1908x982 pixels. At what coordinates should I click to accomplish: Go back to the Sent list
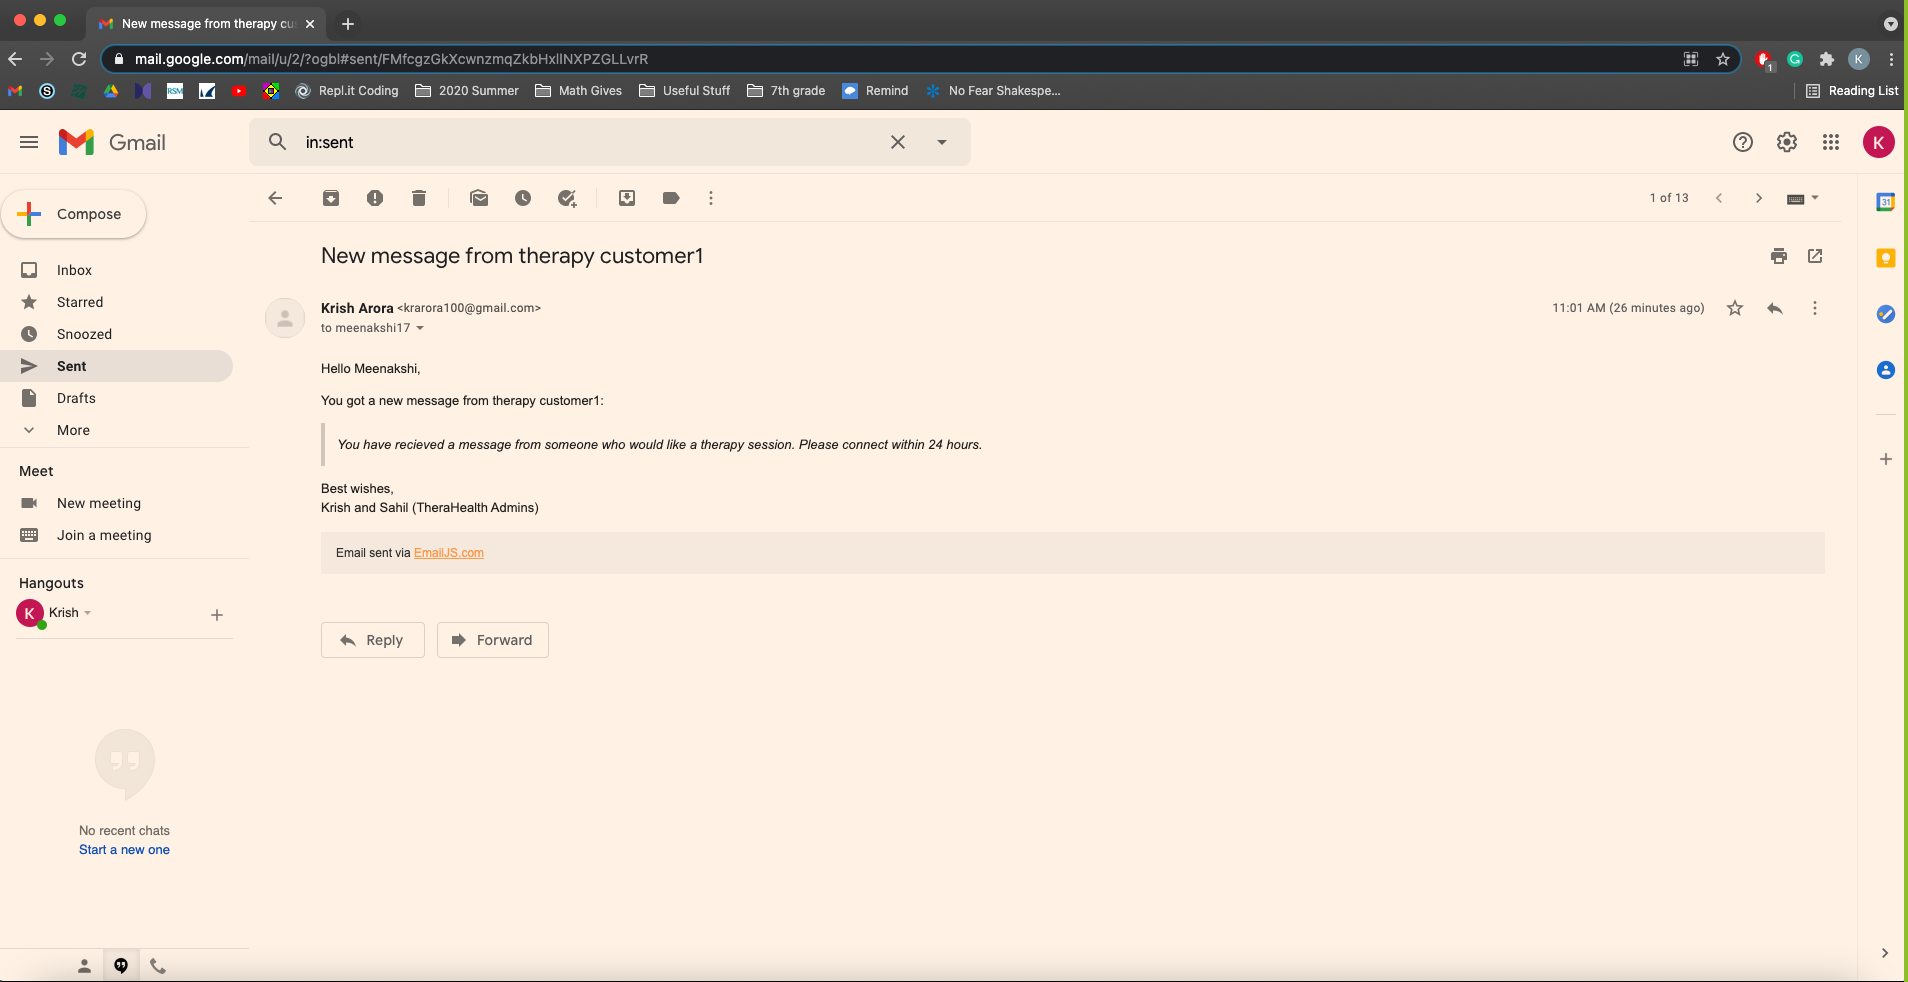(275, 198)
